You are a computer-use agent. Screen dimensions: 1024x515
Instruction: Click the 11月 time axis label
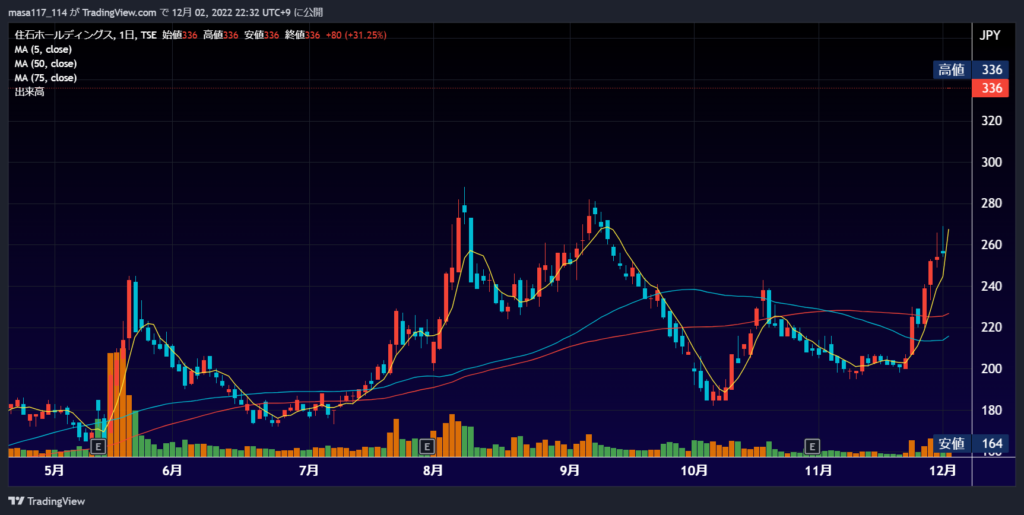click(818, 470)
